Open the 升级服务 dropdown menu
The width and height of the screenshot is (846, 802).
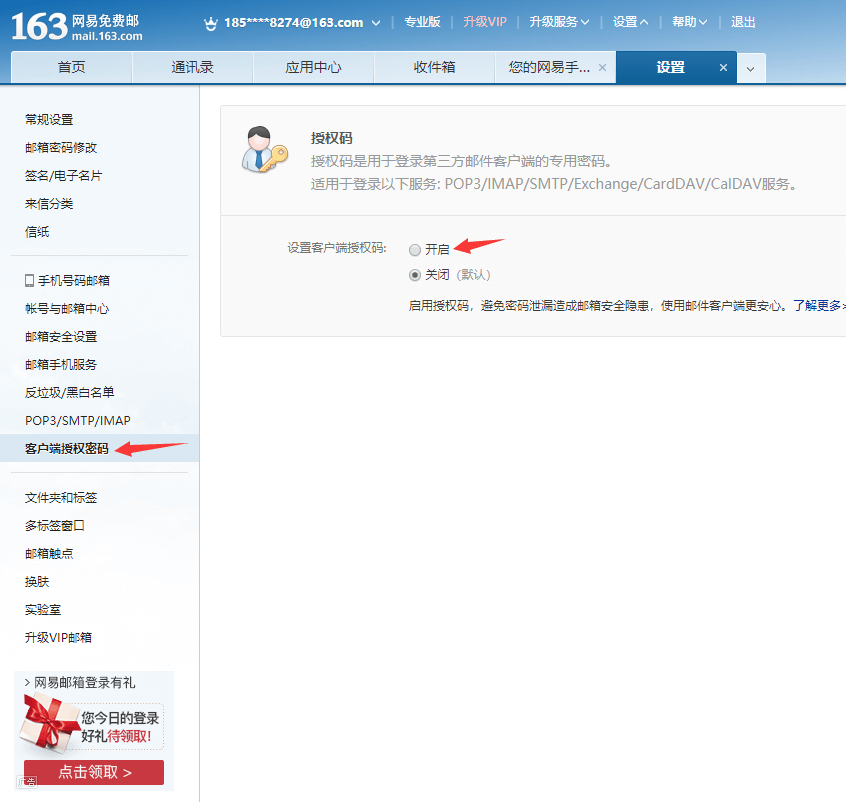(559, 22)
